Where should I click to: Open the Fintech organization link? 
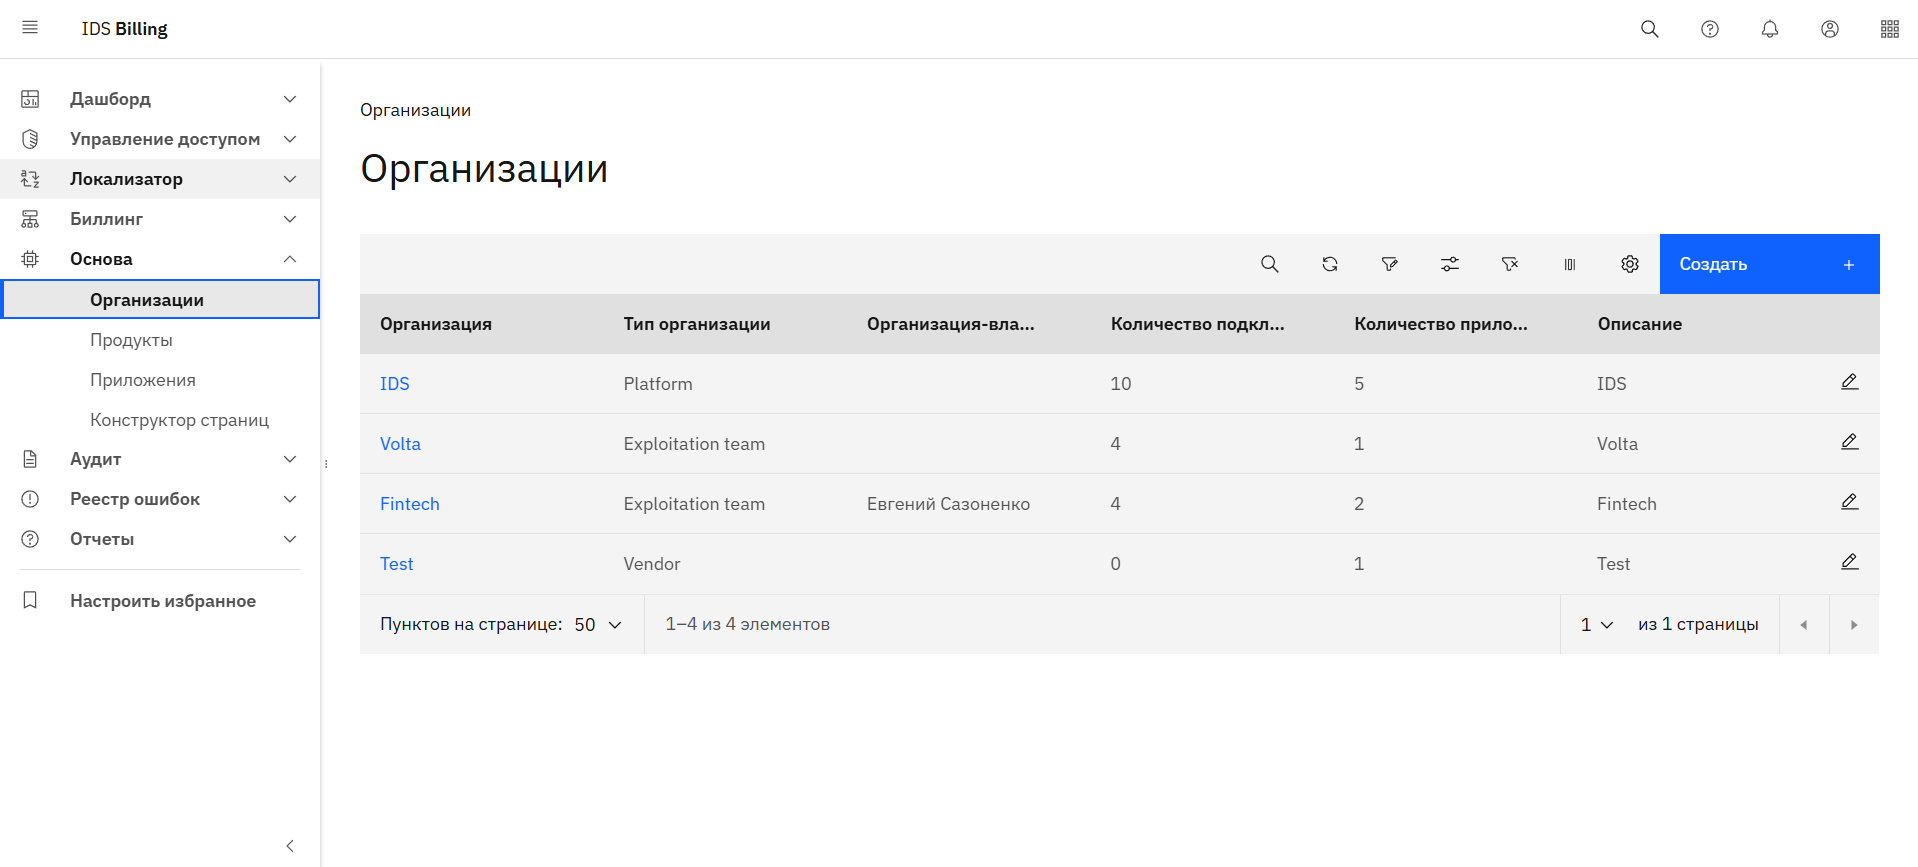pyautogui.click(x=409, y=504)
